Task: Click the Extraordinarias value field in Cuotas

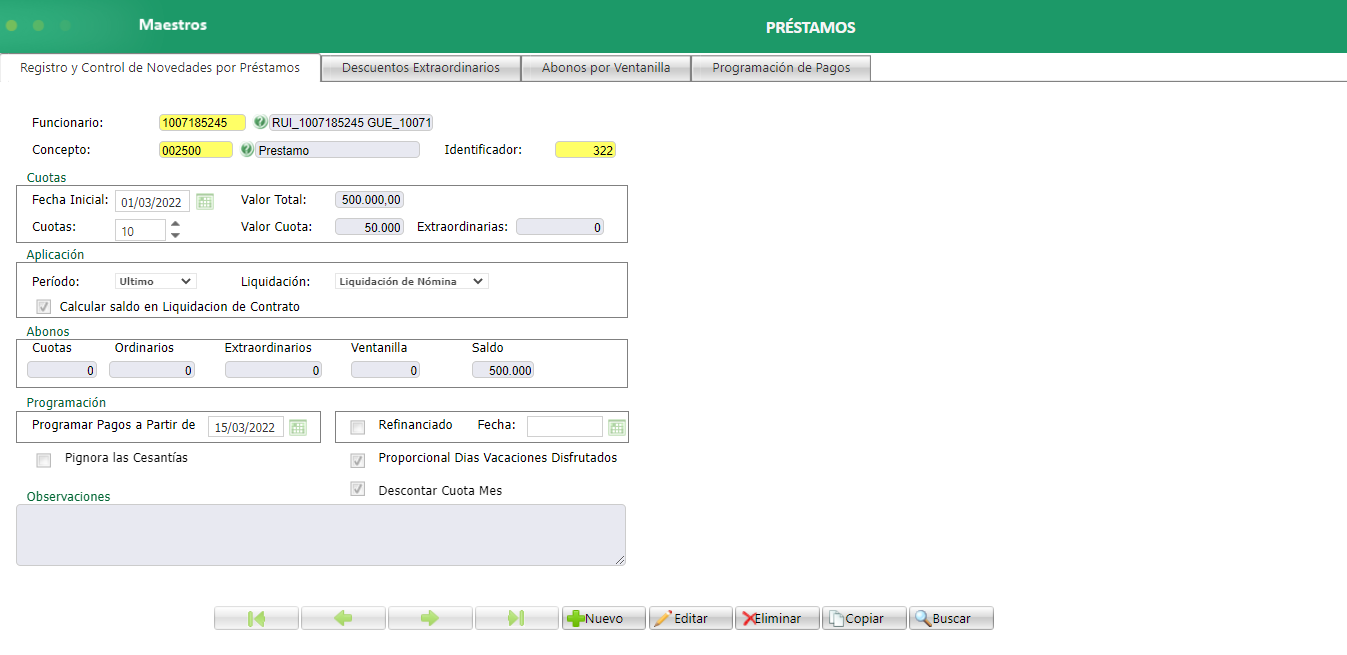Action: click(x=560, y=227)
